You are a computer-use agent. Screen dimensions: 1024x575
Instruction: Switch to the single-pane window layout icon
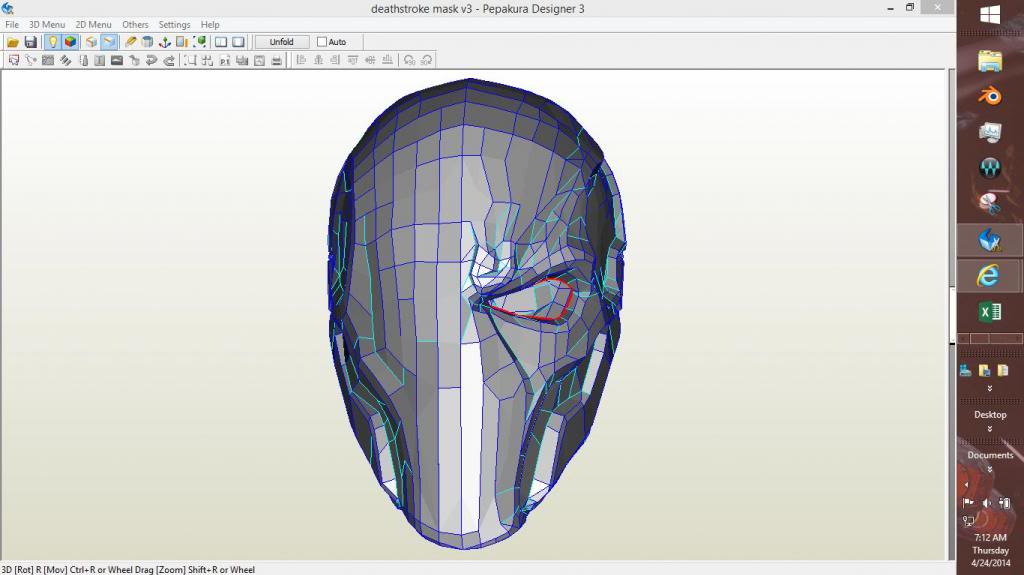[238, 42]
